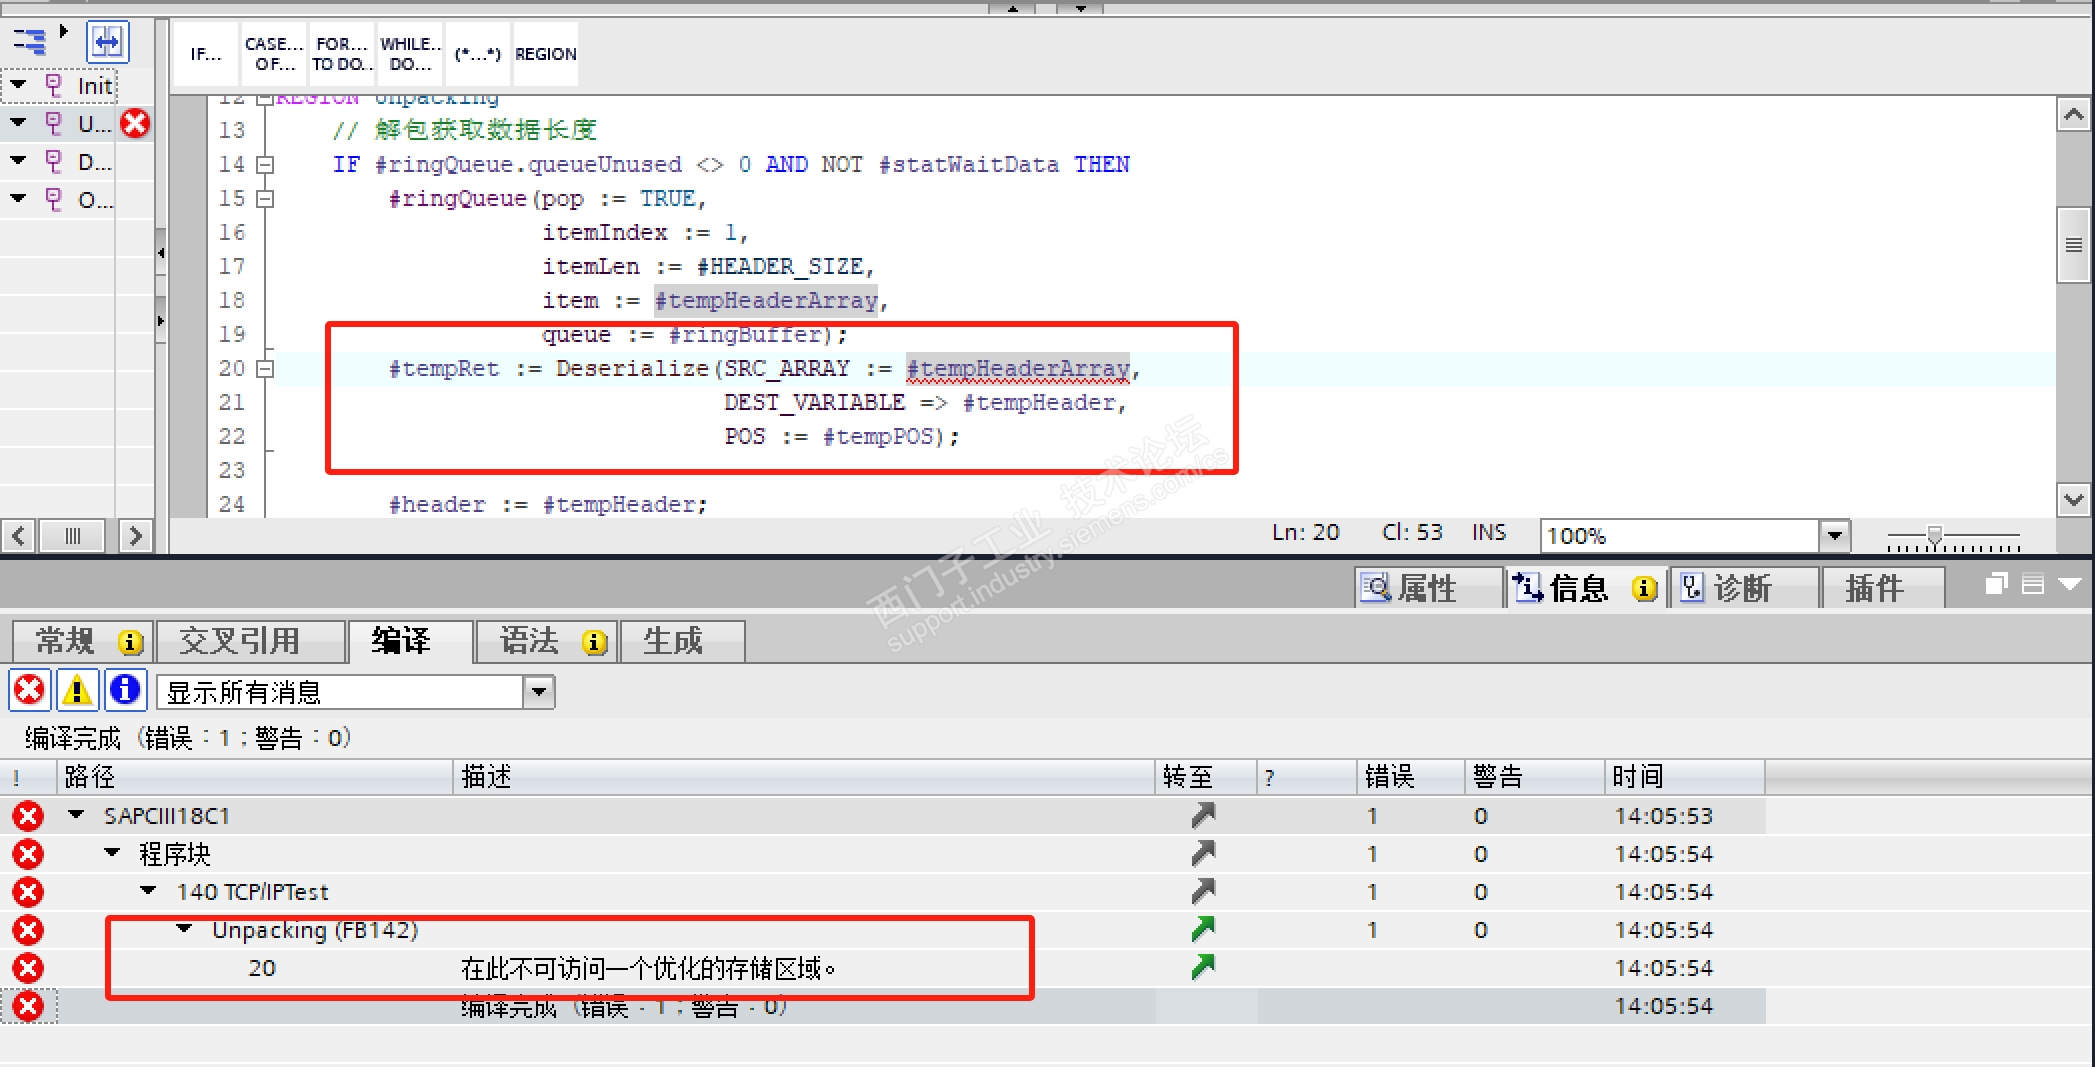Collapse the D... region in tree
Viewport: 2095px width, 1067px height.
click(x=19, y=161)
